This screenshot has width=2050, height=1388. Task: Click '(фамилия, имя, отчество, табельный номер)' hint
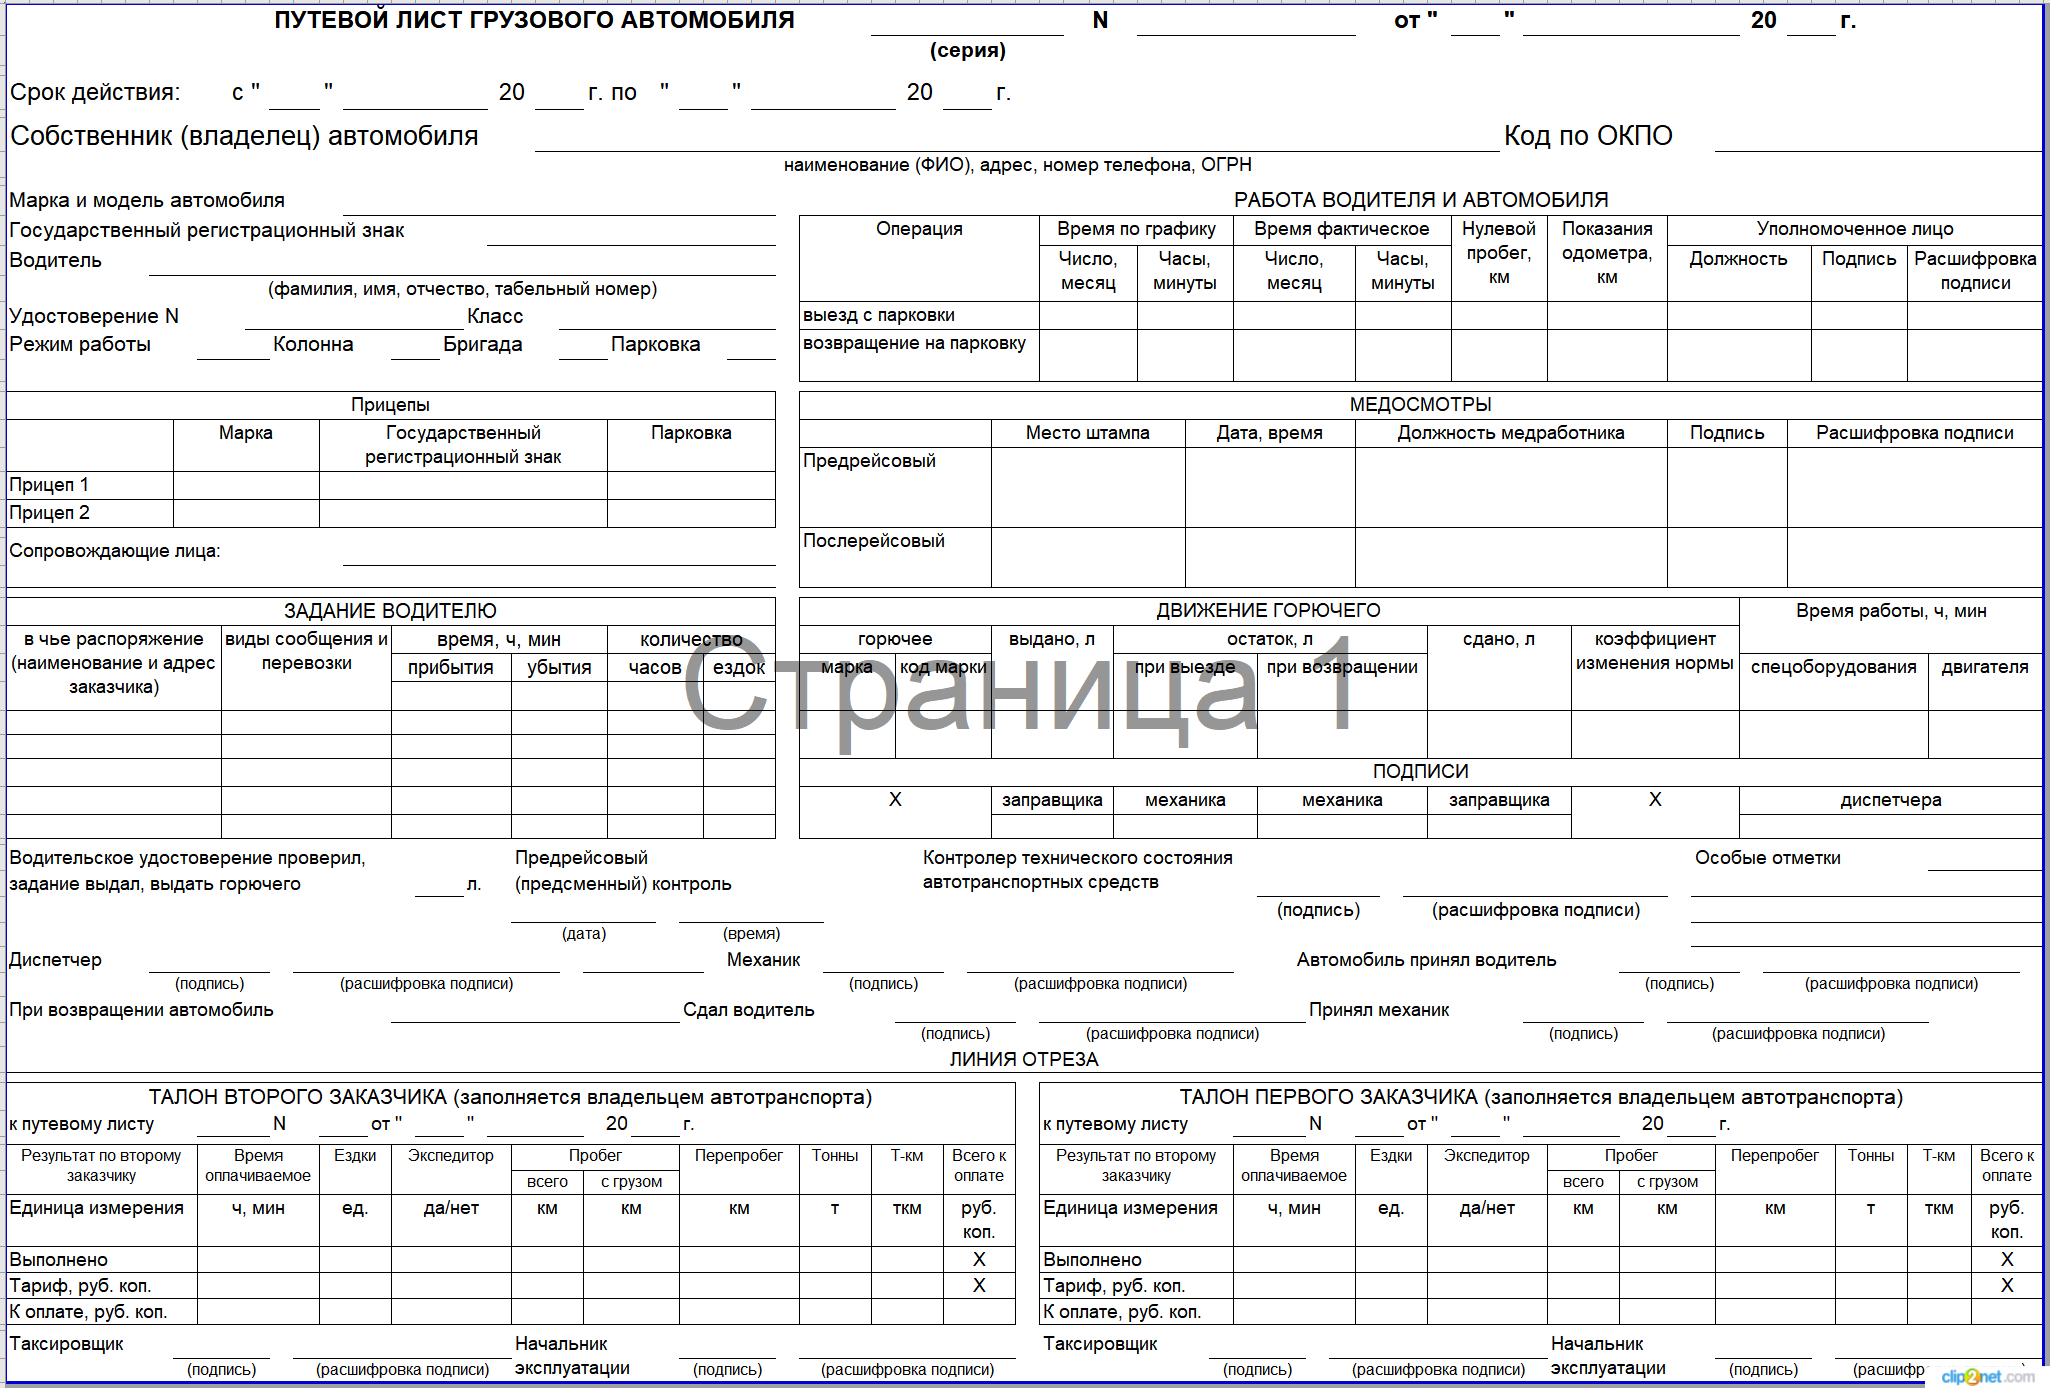[462, 289]
